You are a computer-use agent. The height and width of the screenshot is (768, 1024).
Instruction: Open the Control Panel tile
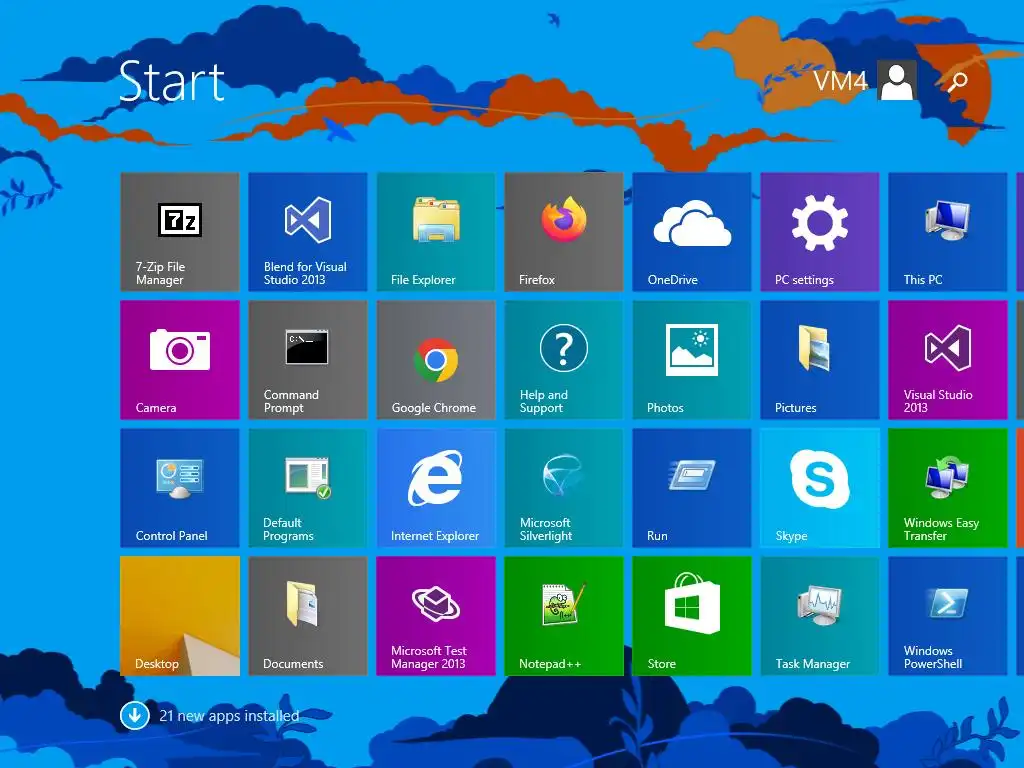[x=180, y=488]
